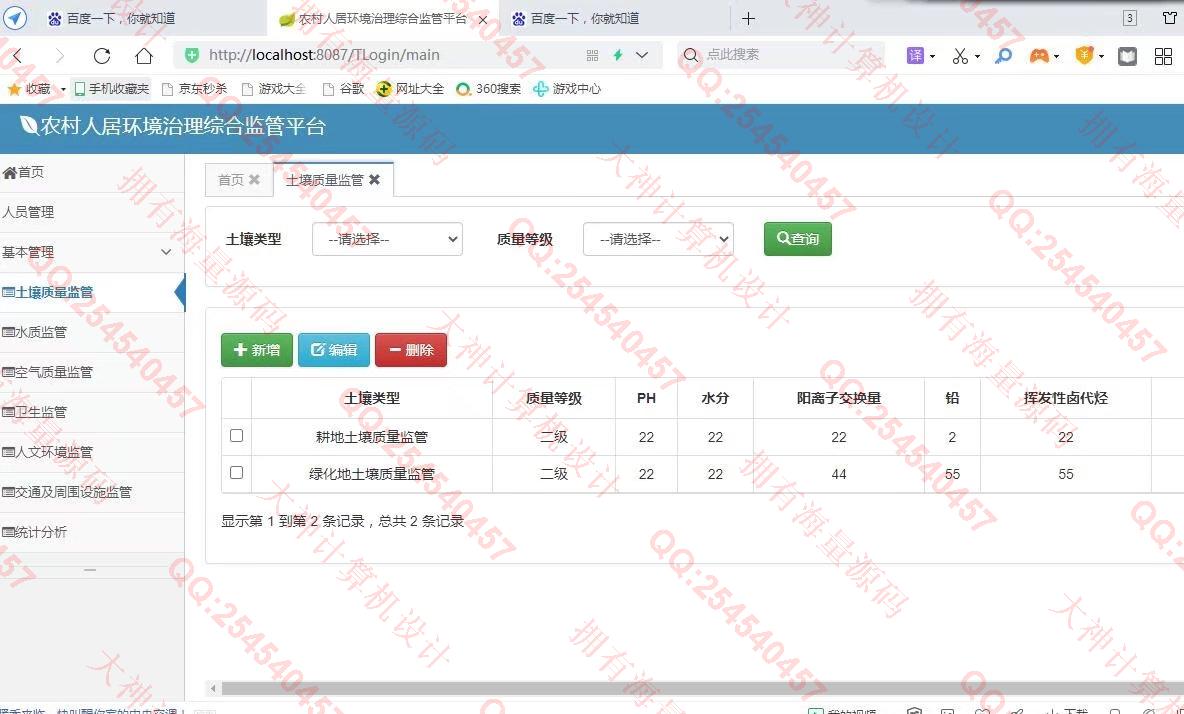Click the platform leaf logo in header

[x=29, y=125]
